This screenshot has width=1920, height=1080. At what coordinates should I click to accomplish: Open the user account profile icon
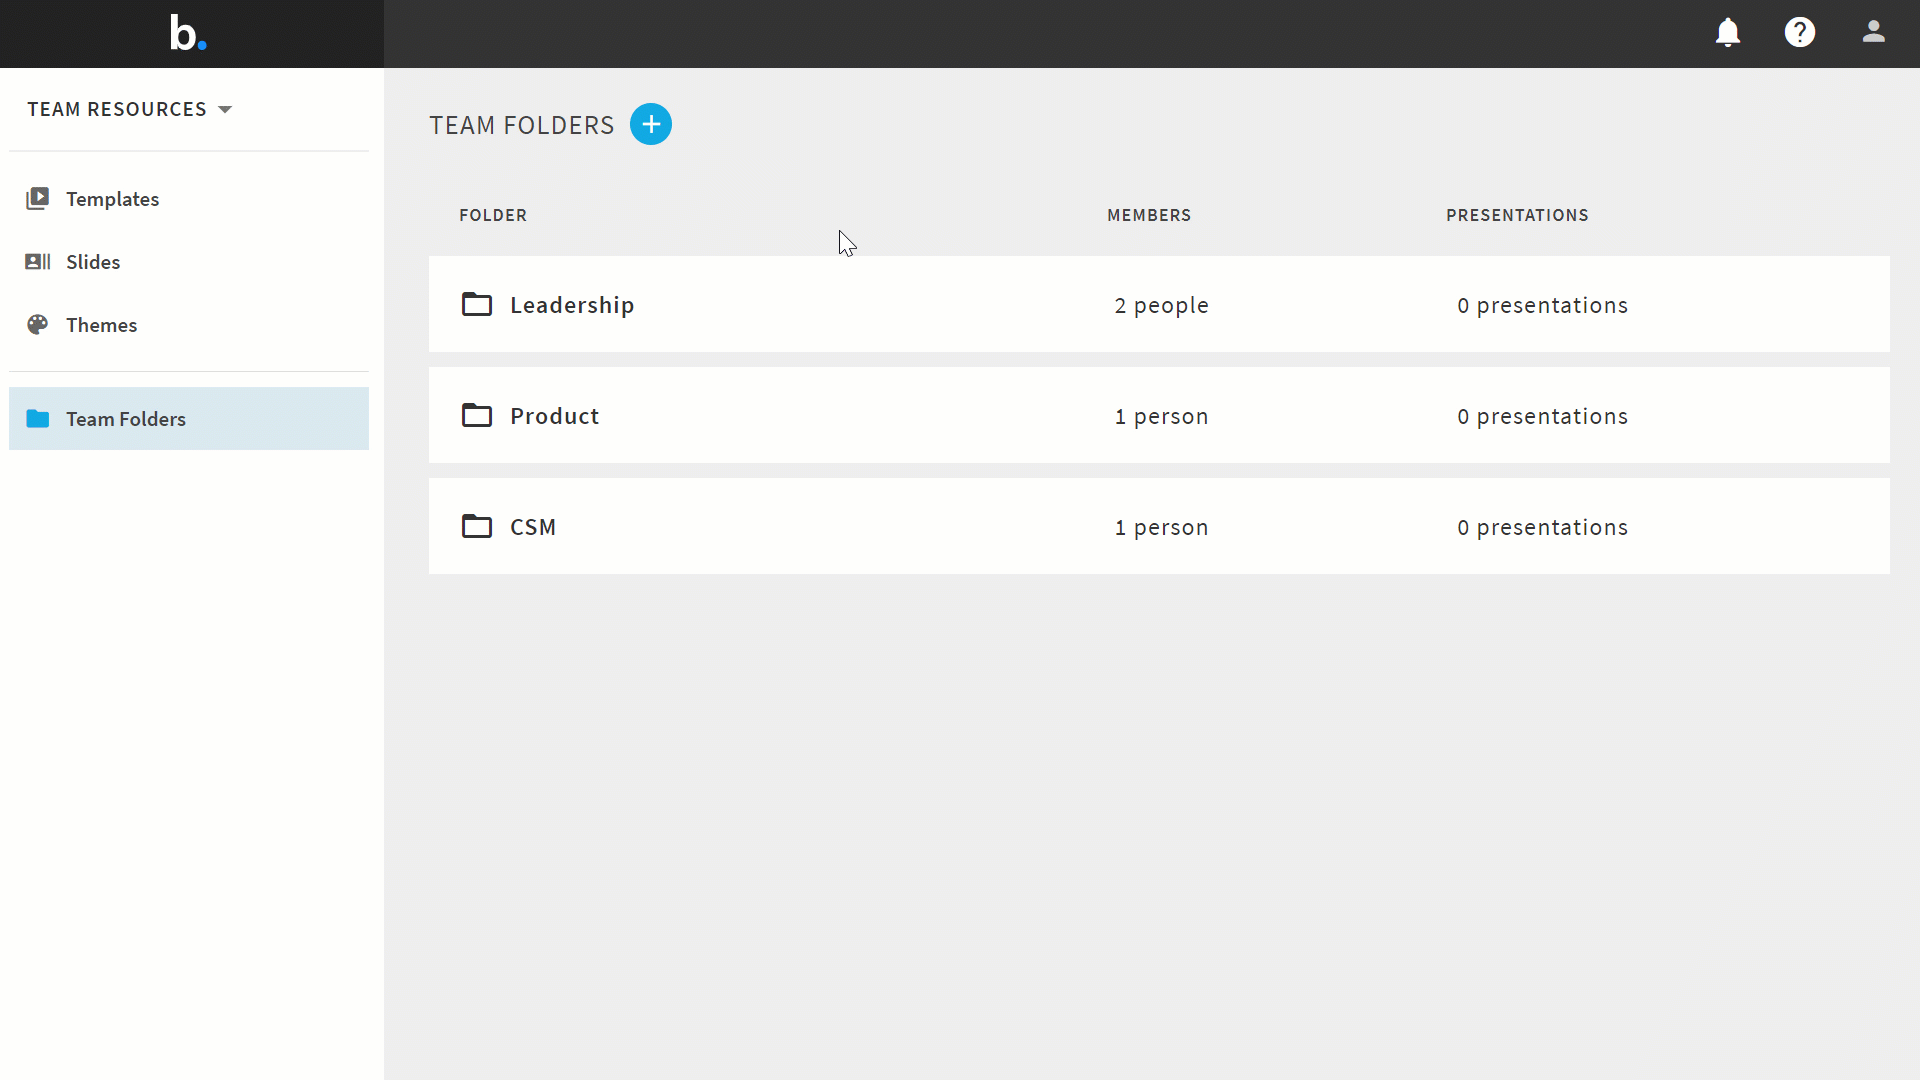(x=1874, y=32)
